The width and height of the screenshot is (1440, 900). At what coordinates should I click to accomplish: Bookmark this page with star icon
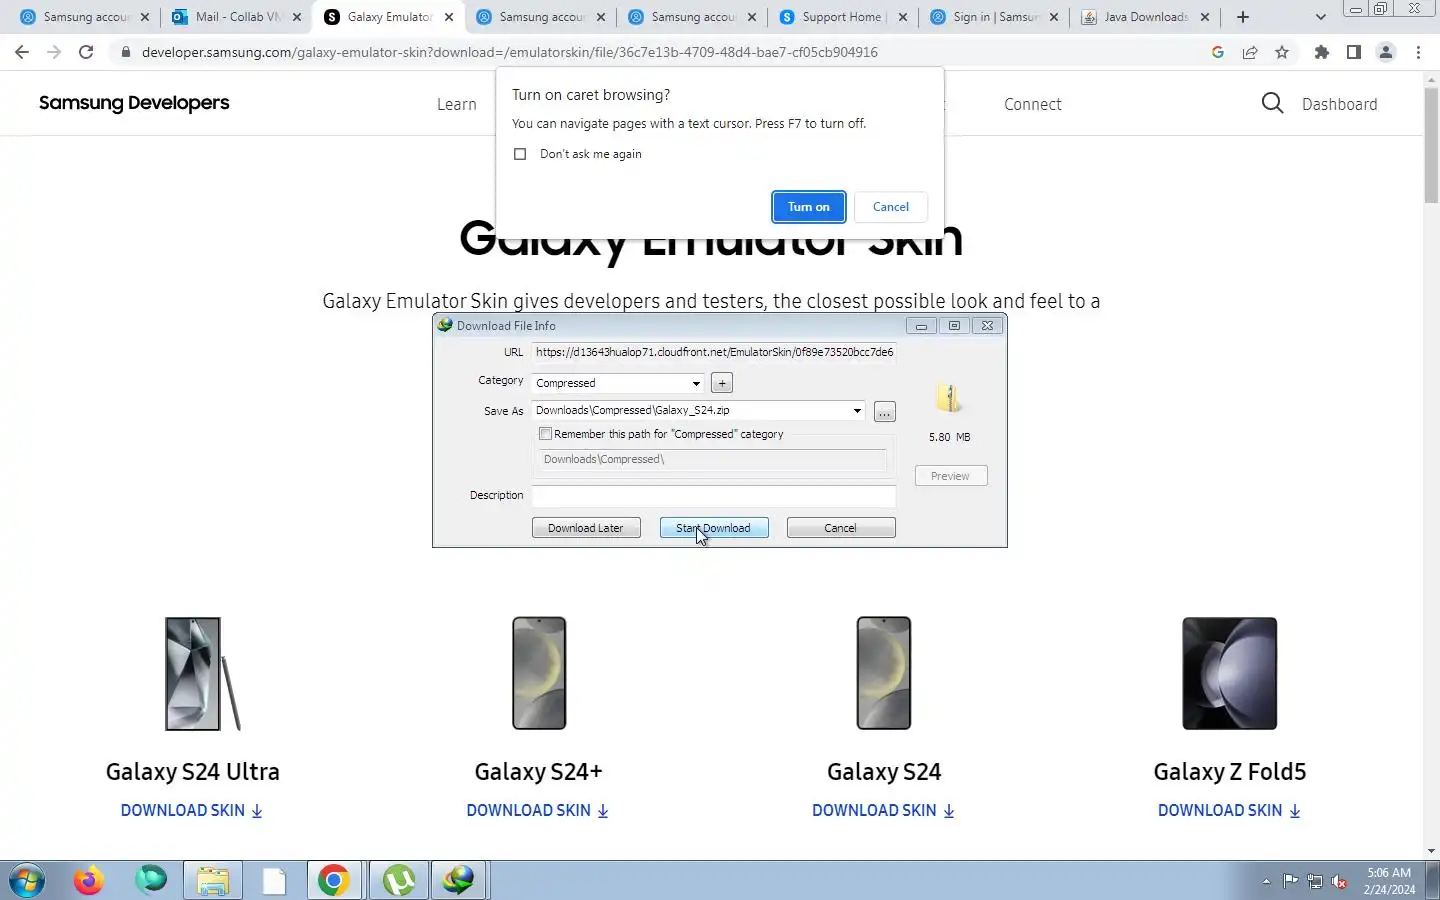[1282, 52]
